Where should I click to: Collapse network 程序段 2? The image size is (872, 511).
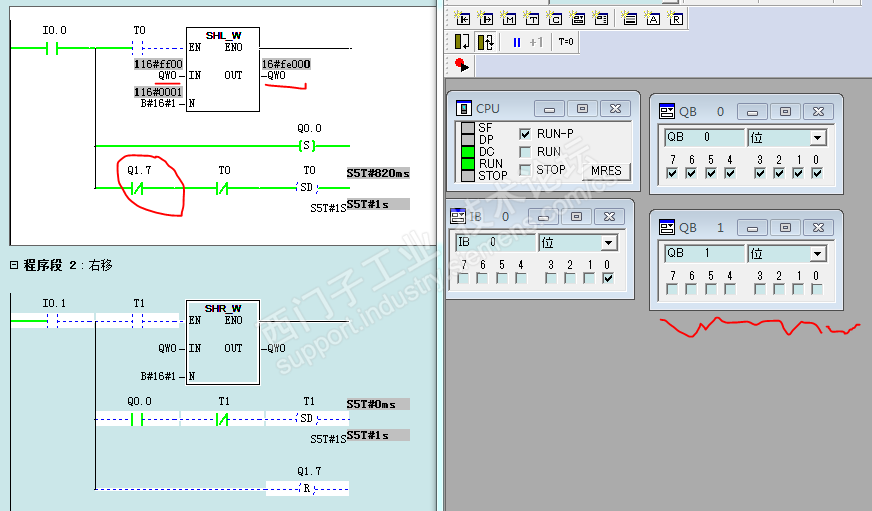click(x=14, y=265)
